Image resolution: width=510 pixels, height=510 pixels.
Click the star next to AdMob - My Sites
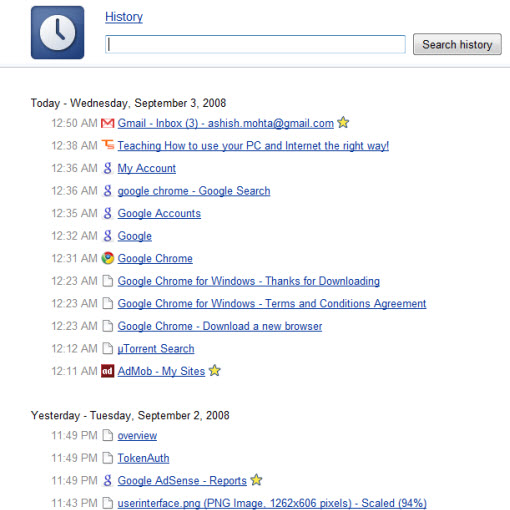[x=215, y=370]
